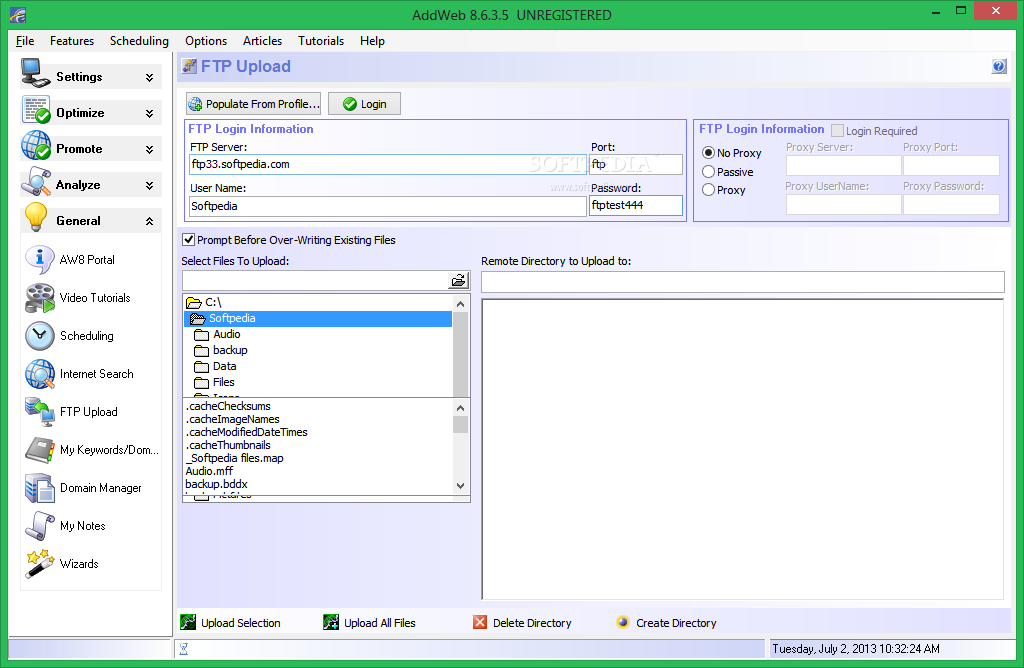Click the Delete Directory label

pos(532,623)
